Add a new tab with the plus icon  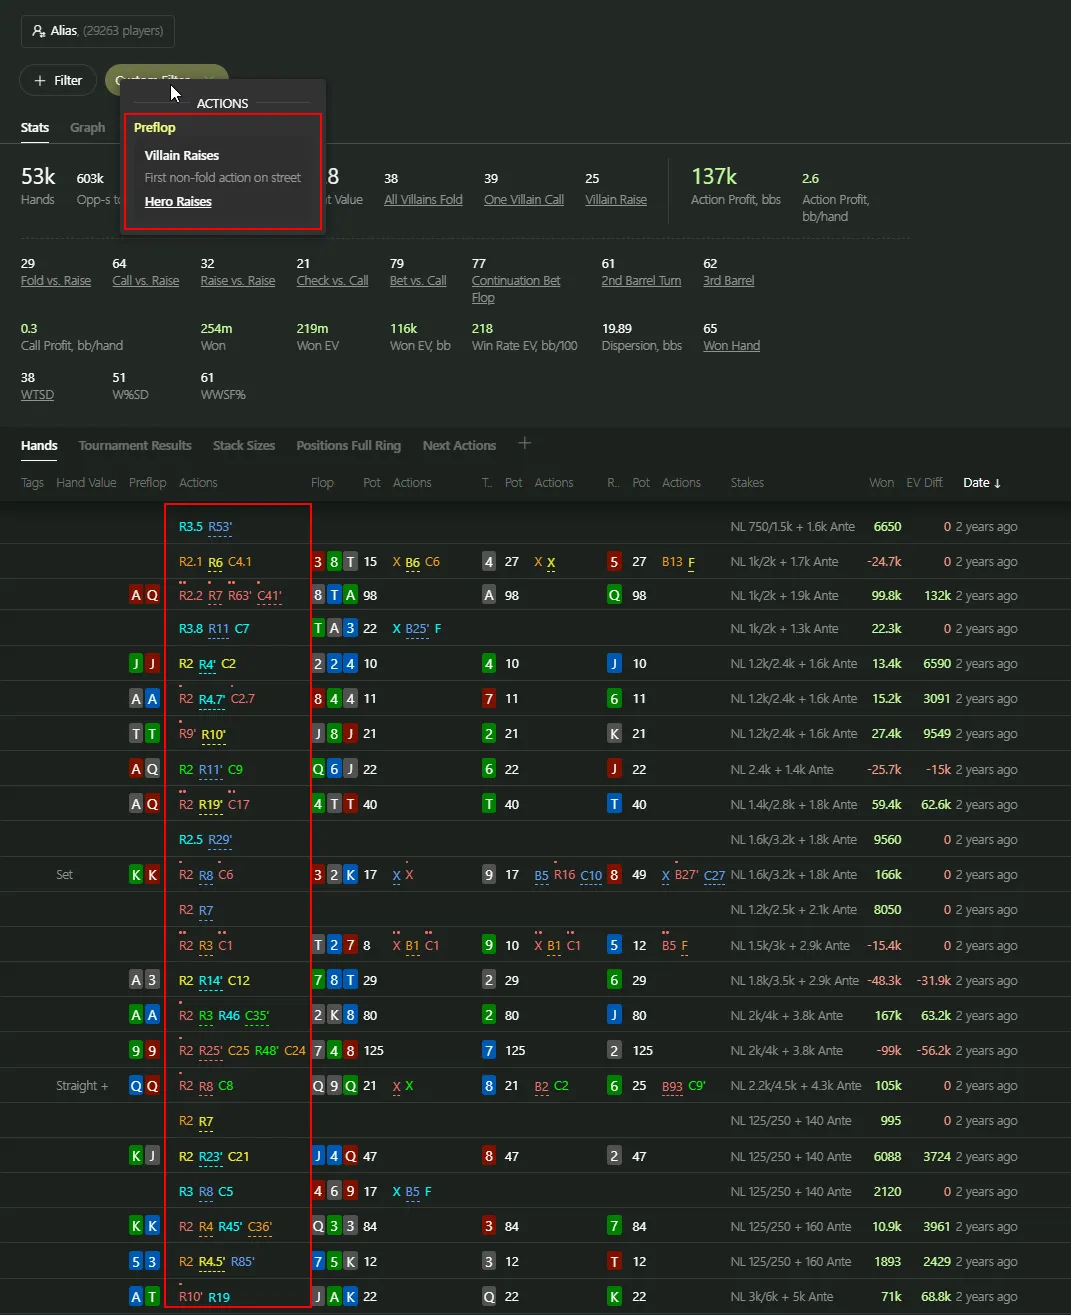(x=525, y=443)
